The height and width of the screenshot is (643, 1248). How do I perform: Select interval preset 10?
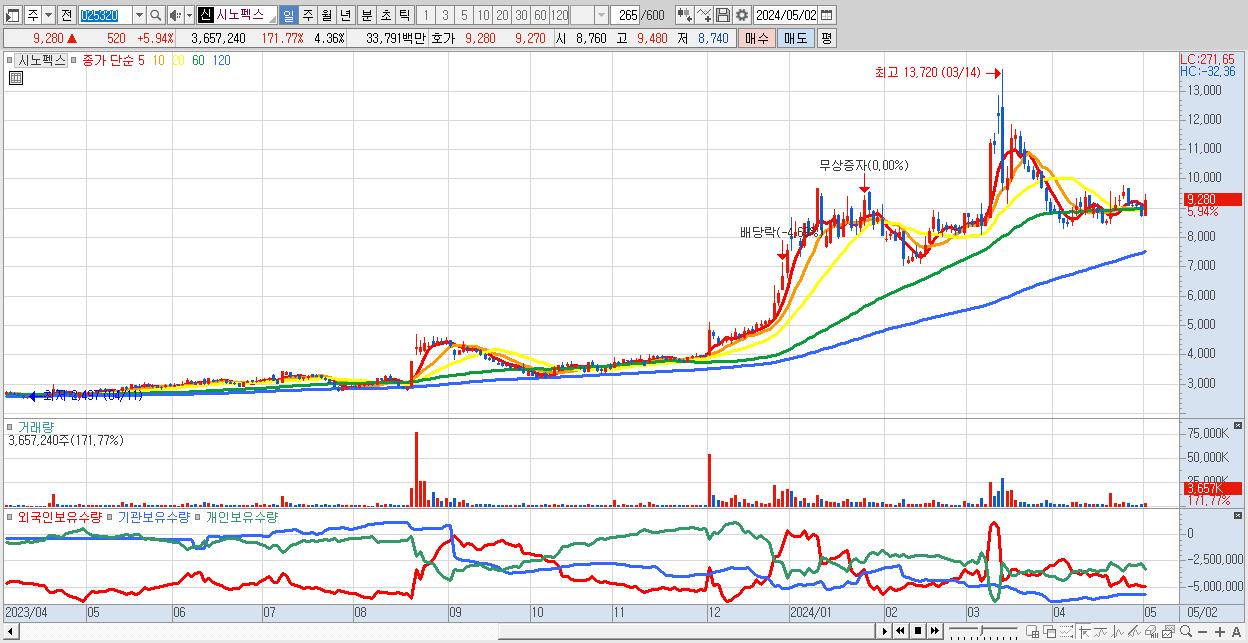coord(483,15)
